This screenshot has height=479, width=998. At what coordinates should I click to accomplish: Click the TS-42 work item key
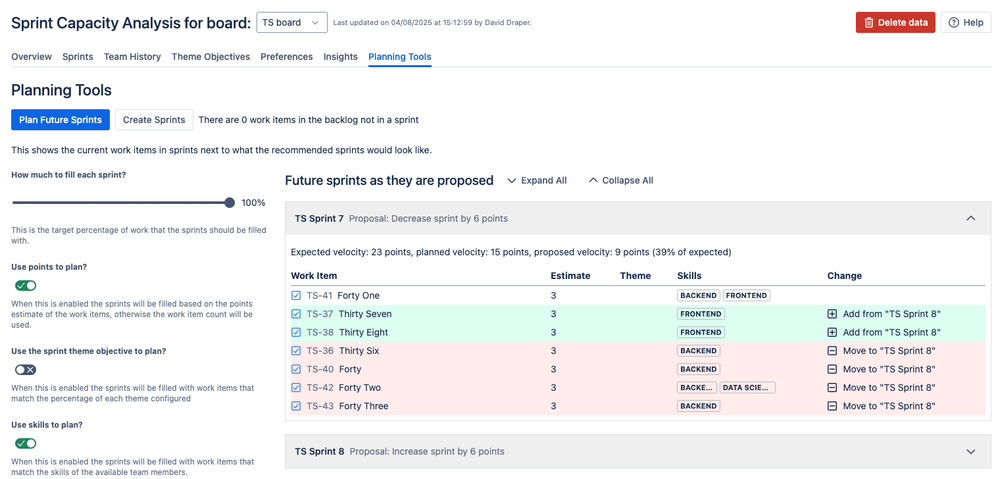320,388
